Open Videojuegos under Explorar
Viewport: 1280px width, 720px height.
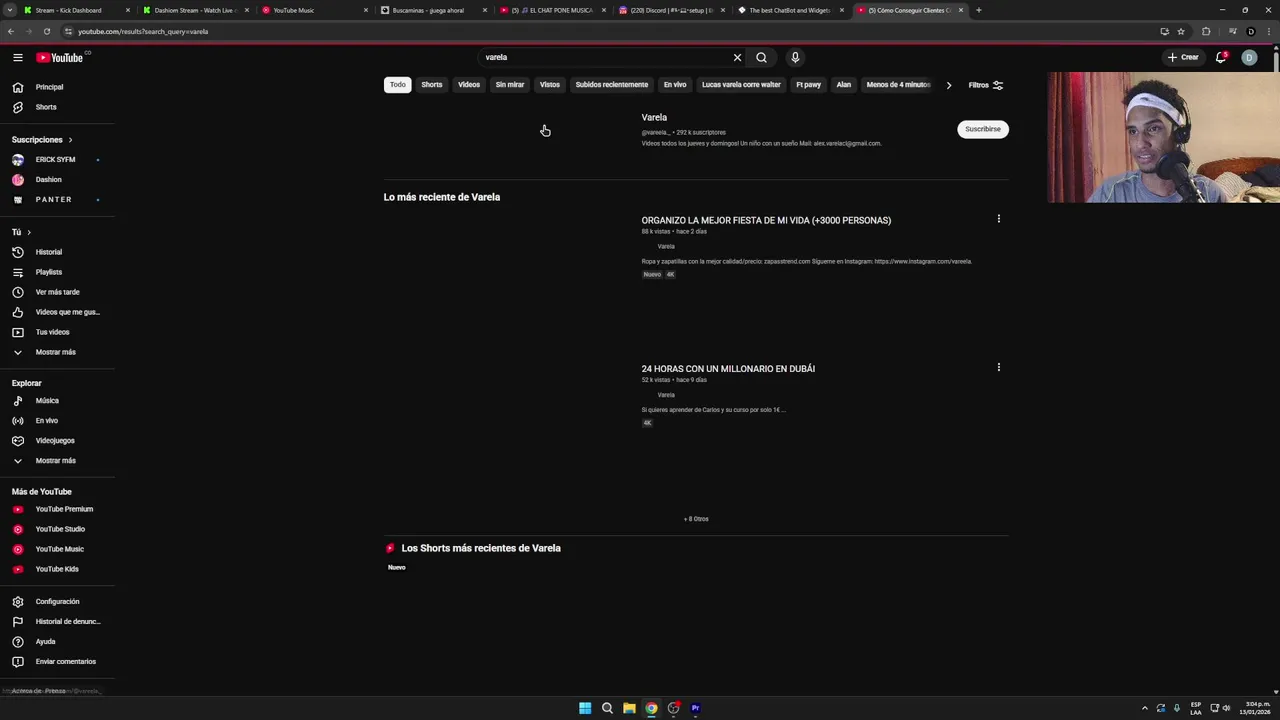pyautogui.click(x=57, y=441)
